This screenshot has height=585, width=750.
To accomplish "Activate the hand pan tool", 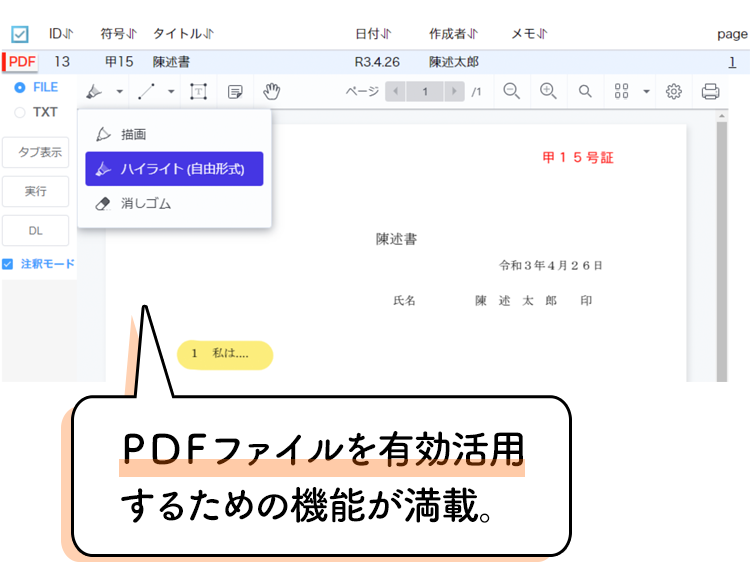I will tap(272, 91).
